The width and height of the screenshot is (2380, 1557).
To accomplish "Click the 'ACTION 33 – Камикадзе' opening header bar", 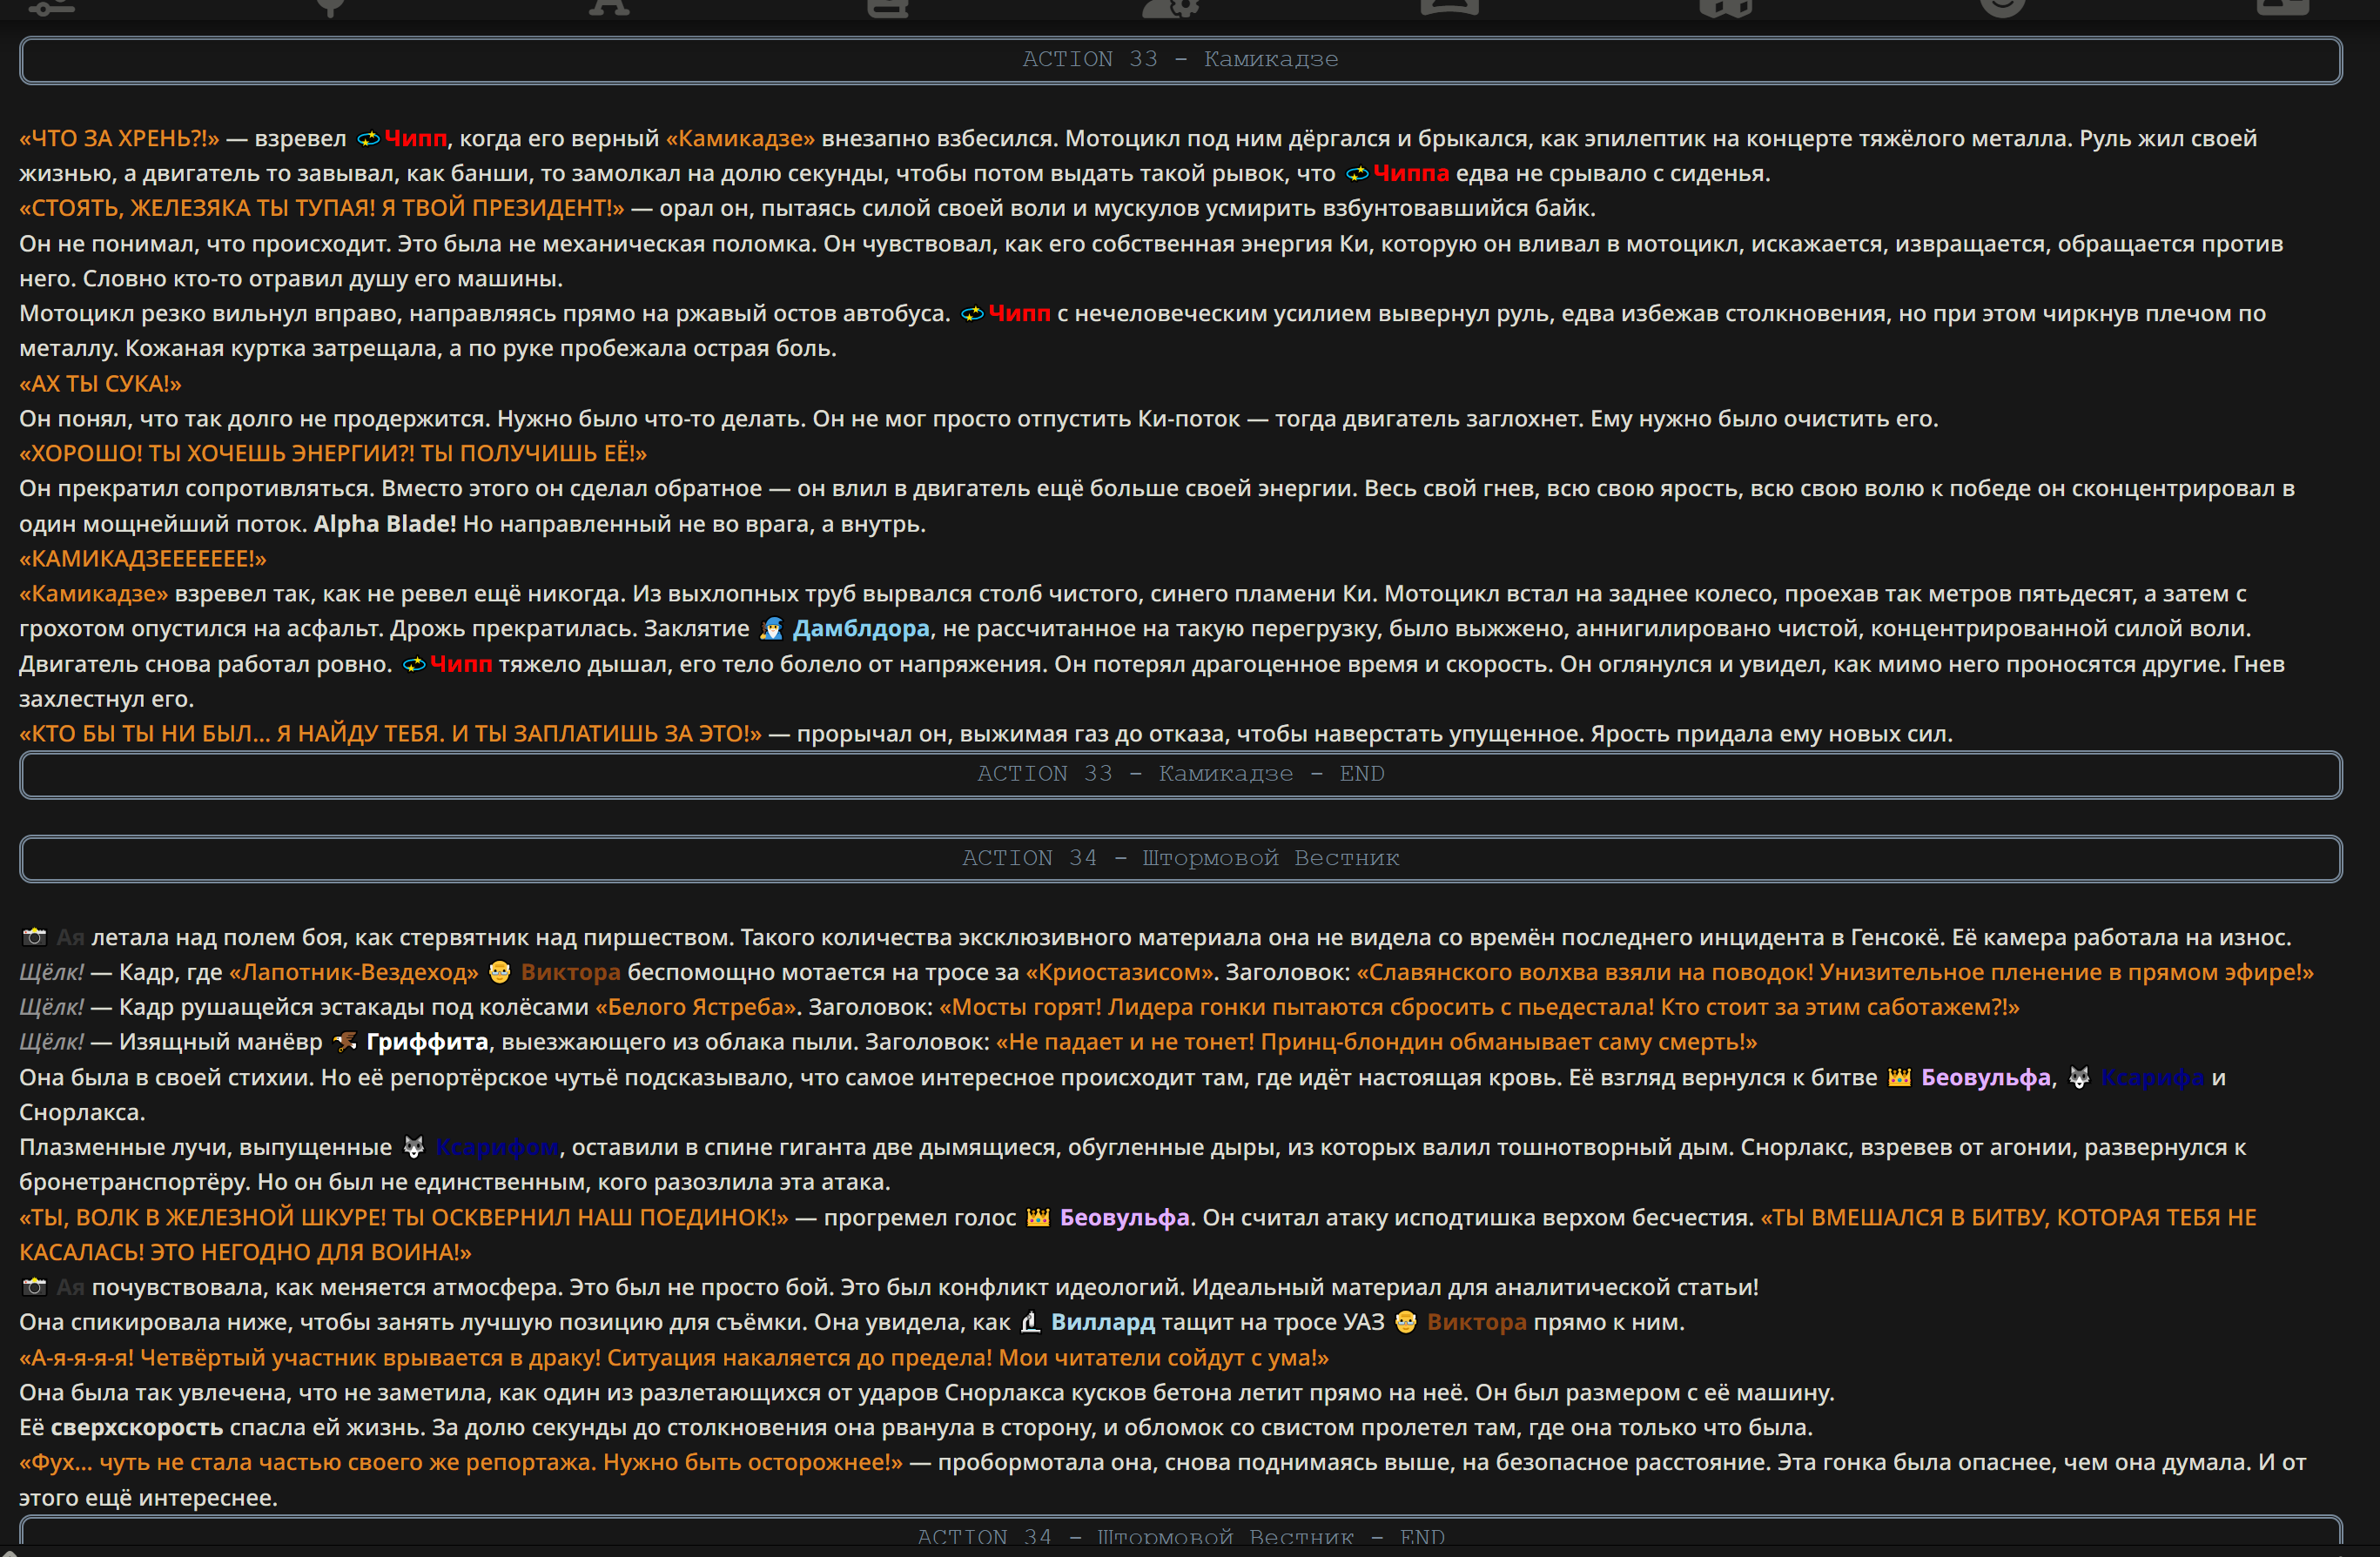I will coord(1180,60).
